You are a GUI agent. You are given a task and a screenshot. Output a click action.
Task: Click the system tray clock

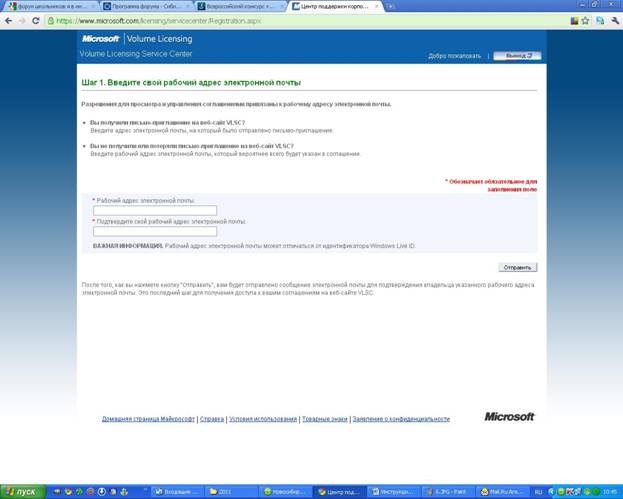click(x=610, y=492)
